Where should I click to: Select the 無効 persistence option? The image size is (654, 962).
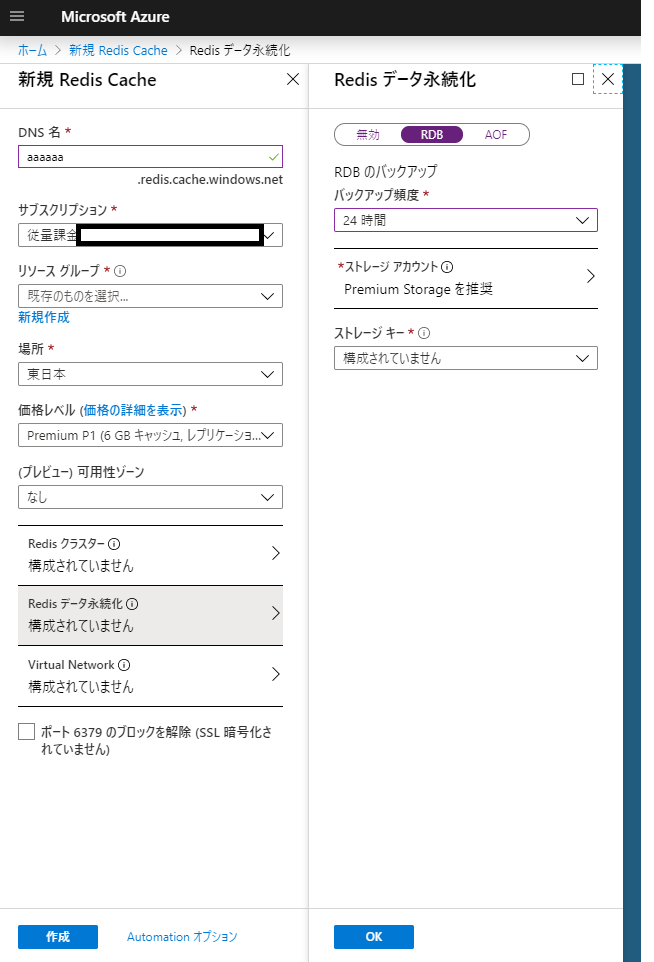(368, 134)
